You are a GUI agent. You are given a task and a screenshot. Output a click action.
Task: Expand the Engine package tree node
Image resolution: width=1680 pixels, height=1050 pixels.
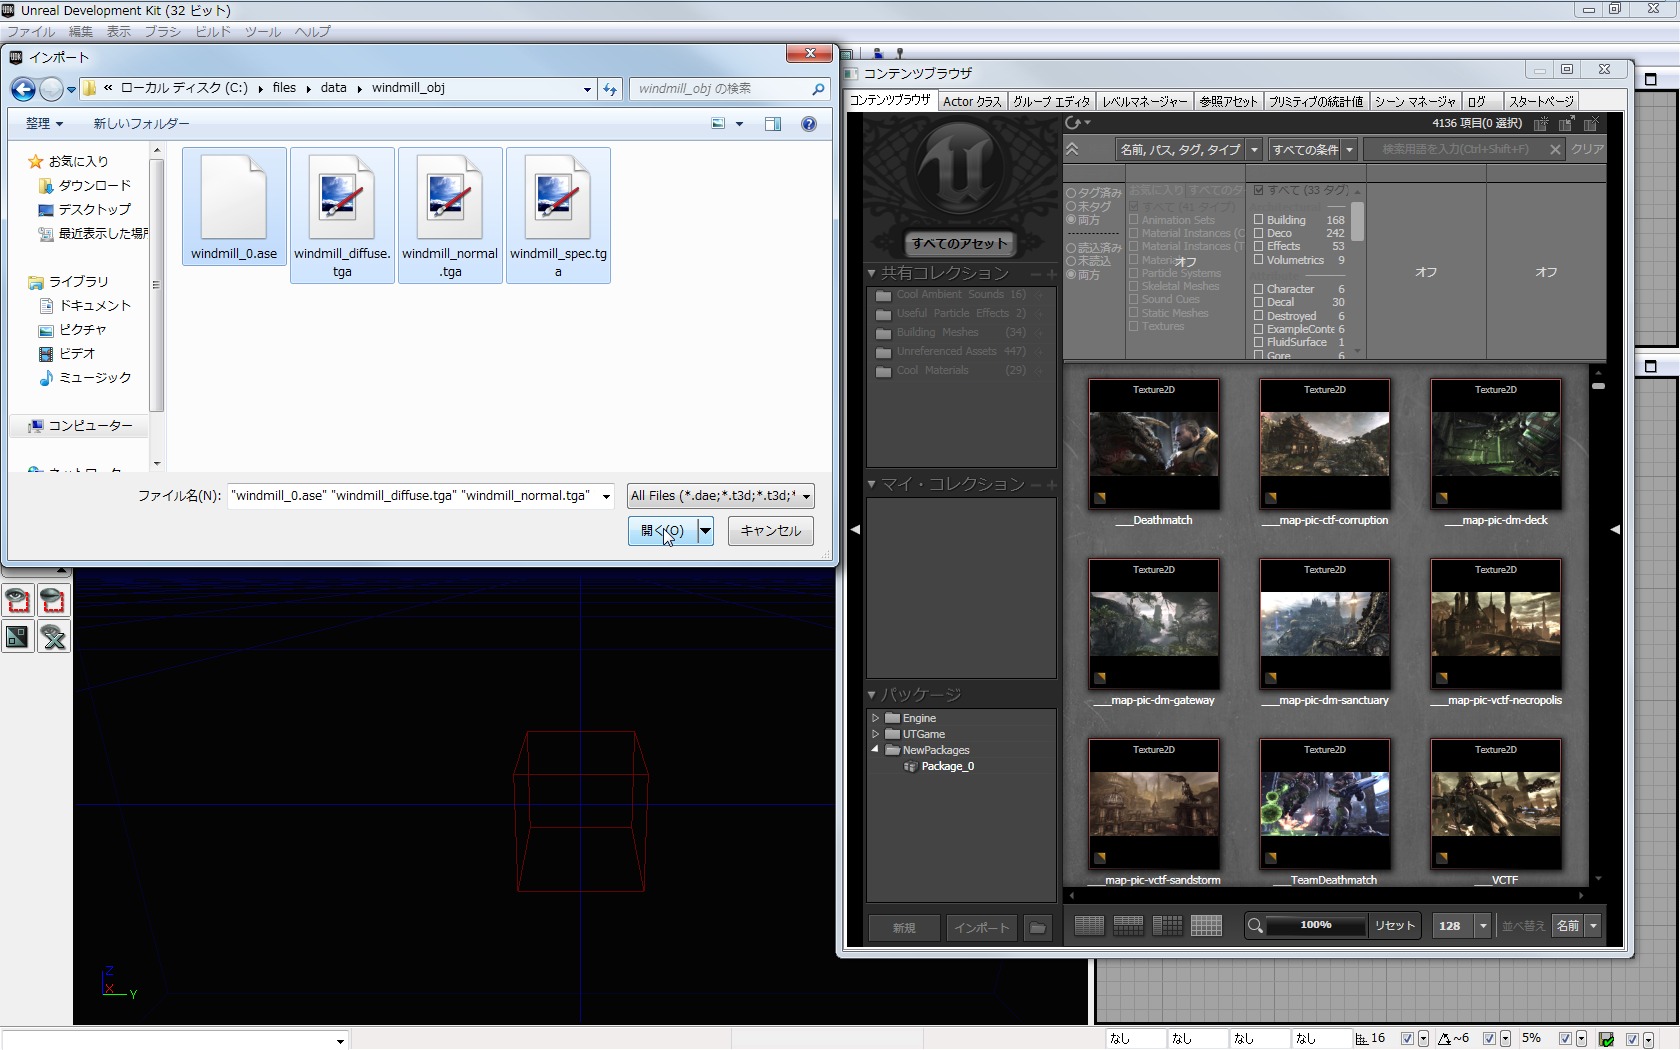tap(876, 718)
